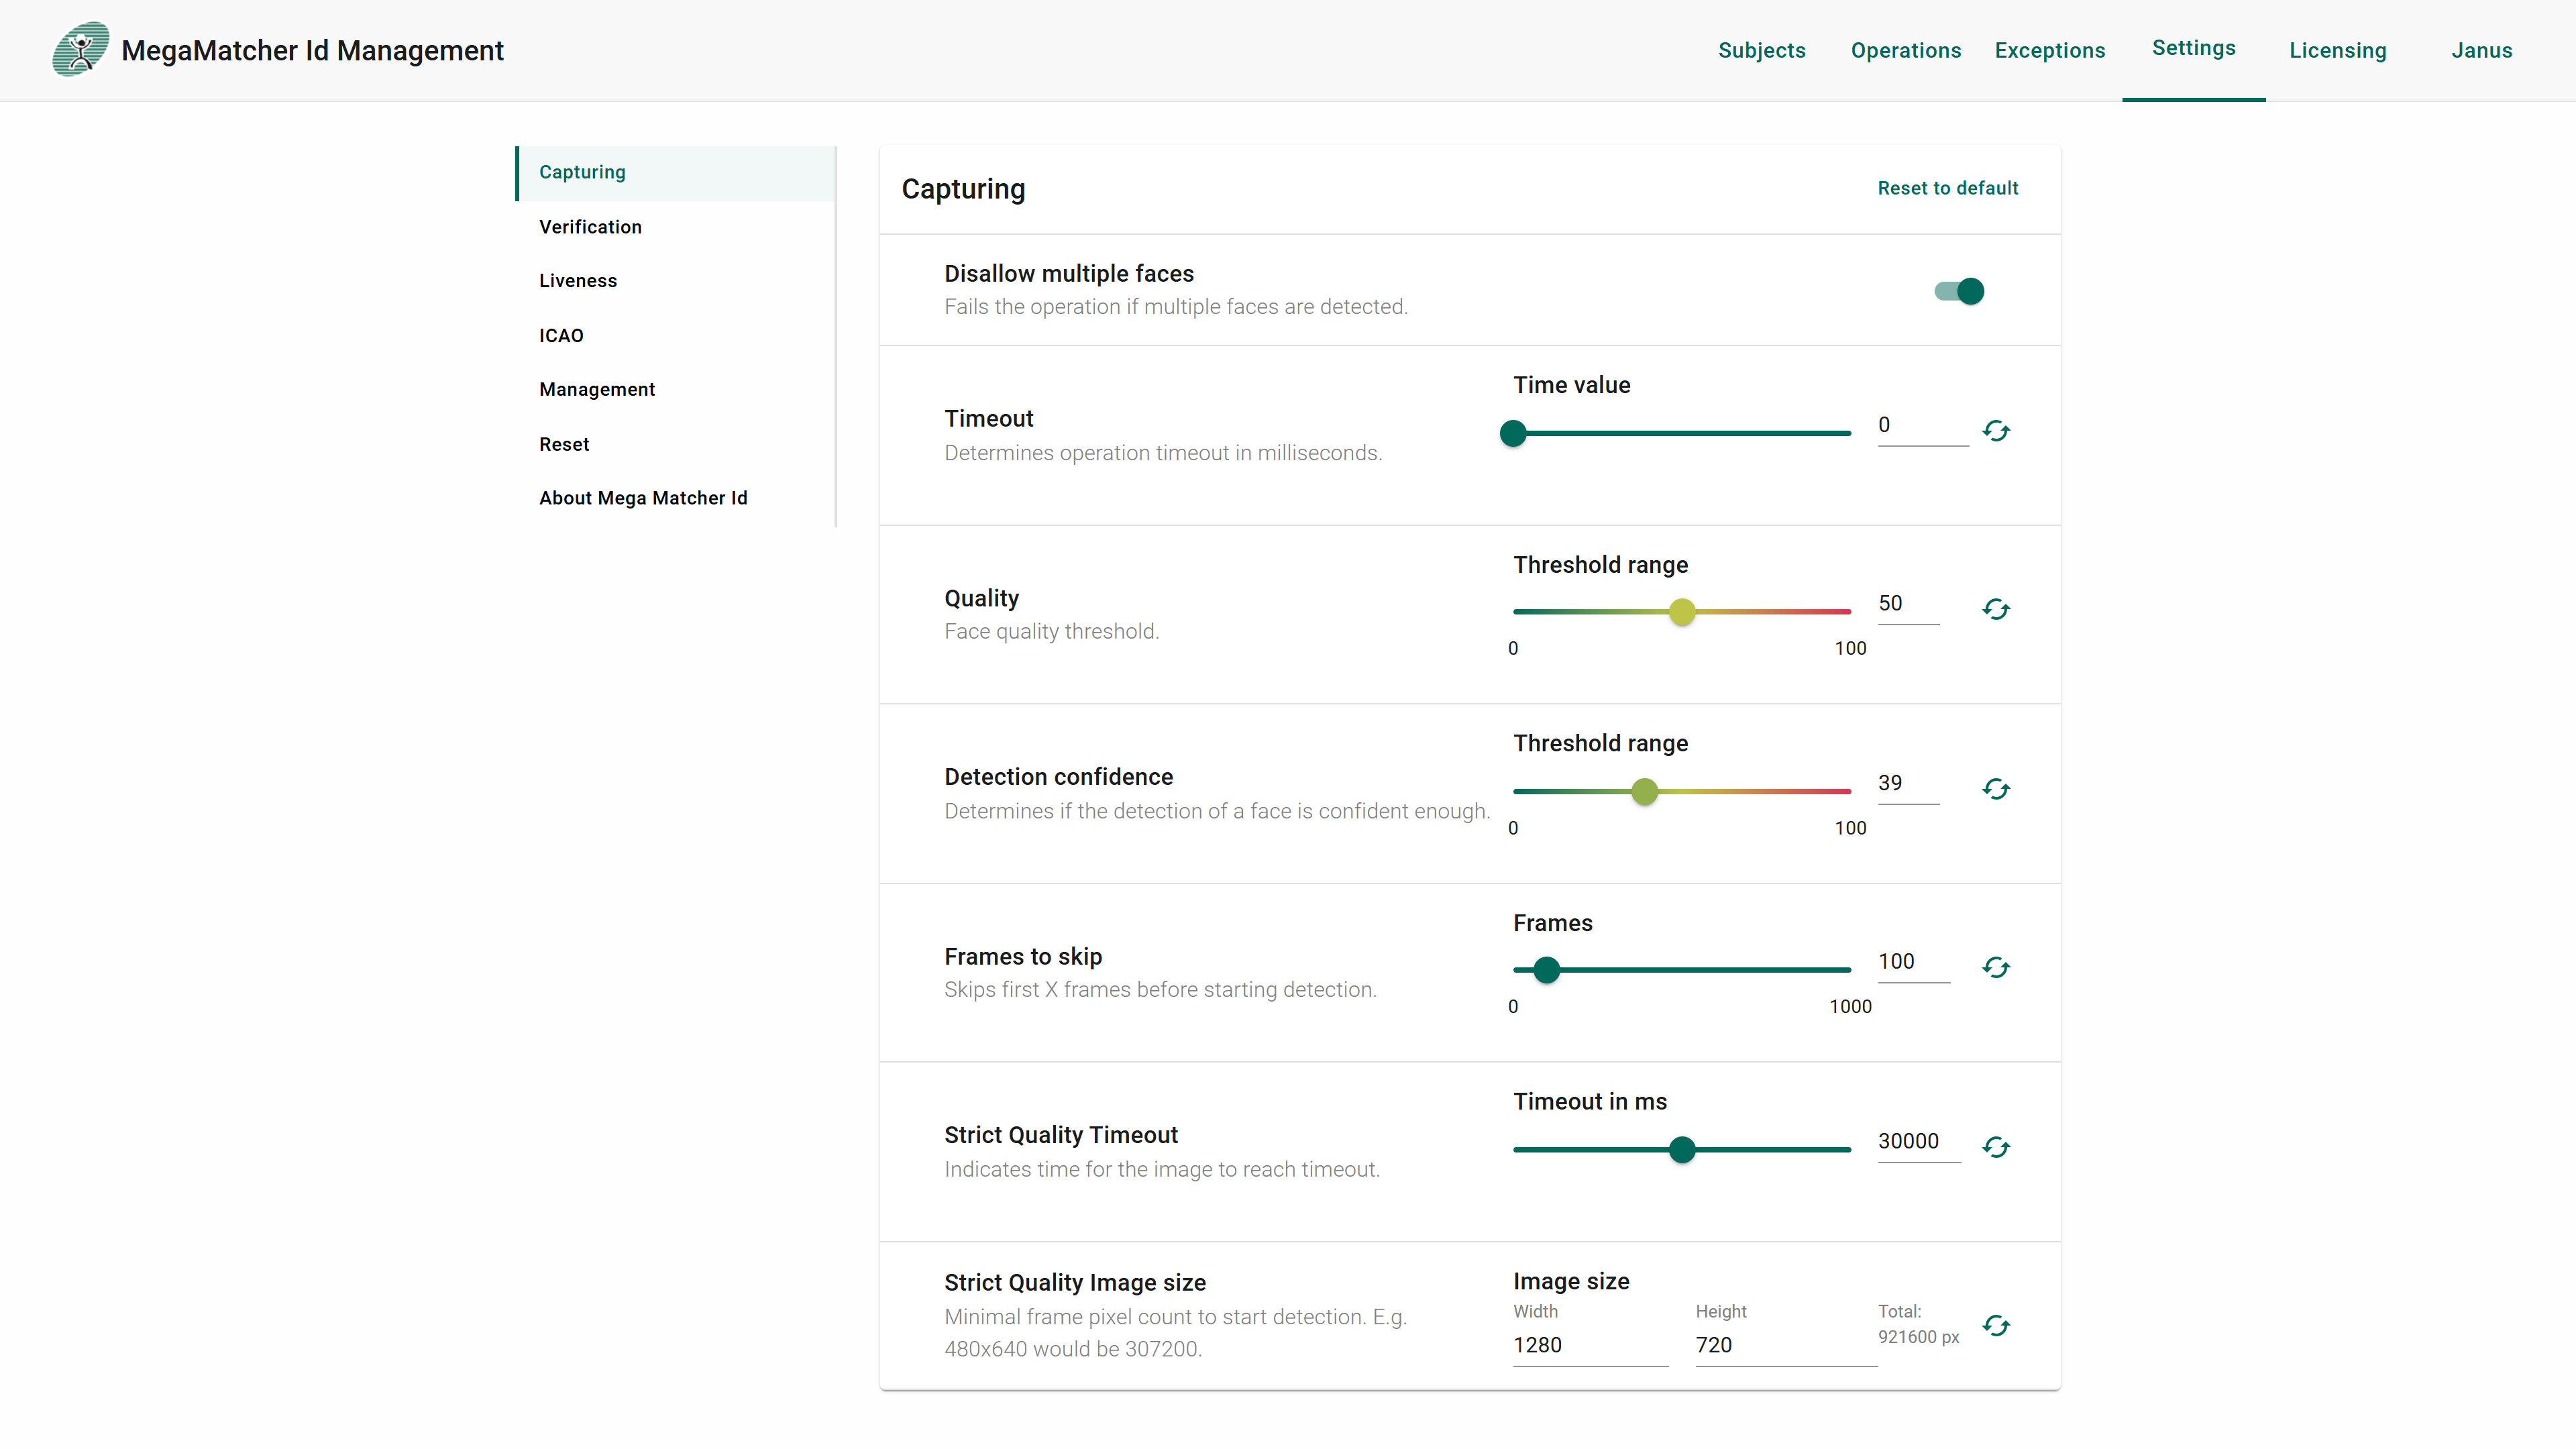Focus the Height field showing 720
This screenshot has height=1449, width=2576.
(x=1786, y=1346)
